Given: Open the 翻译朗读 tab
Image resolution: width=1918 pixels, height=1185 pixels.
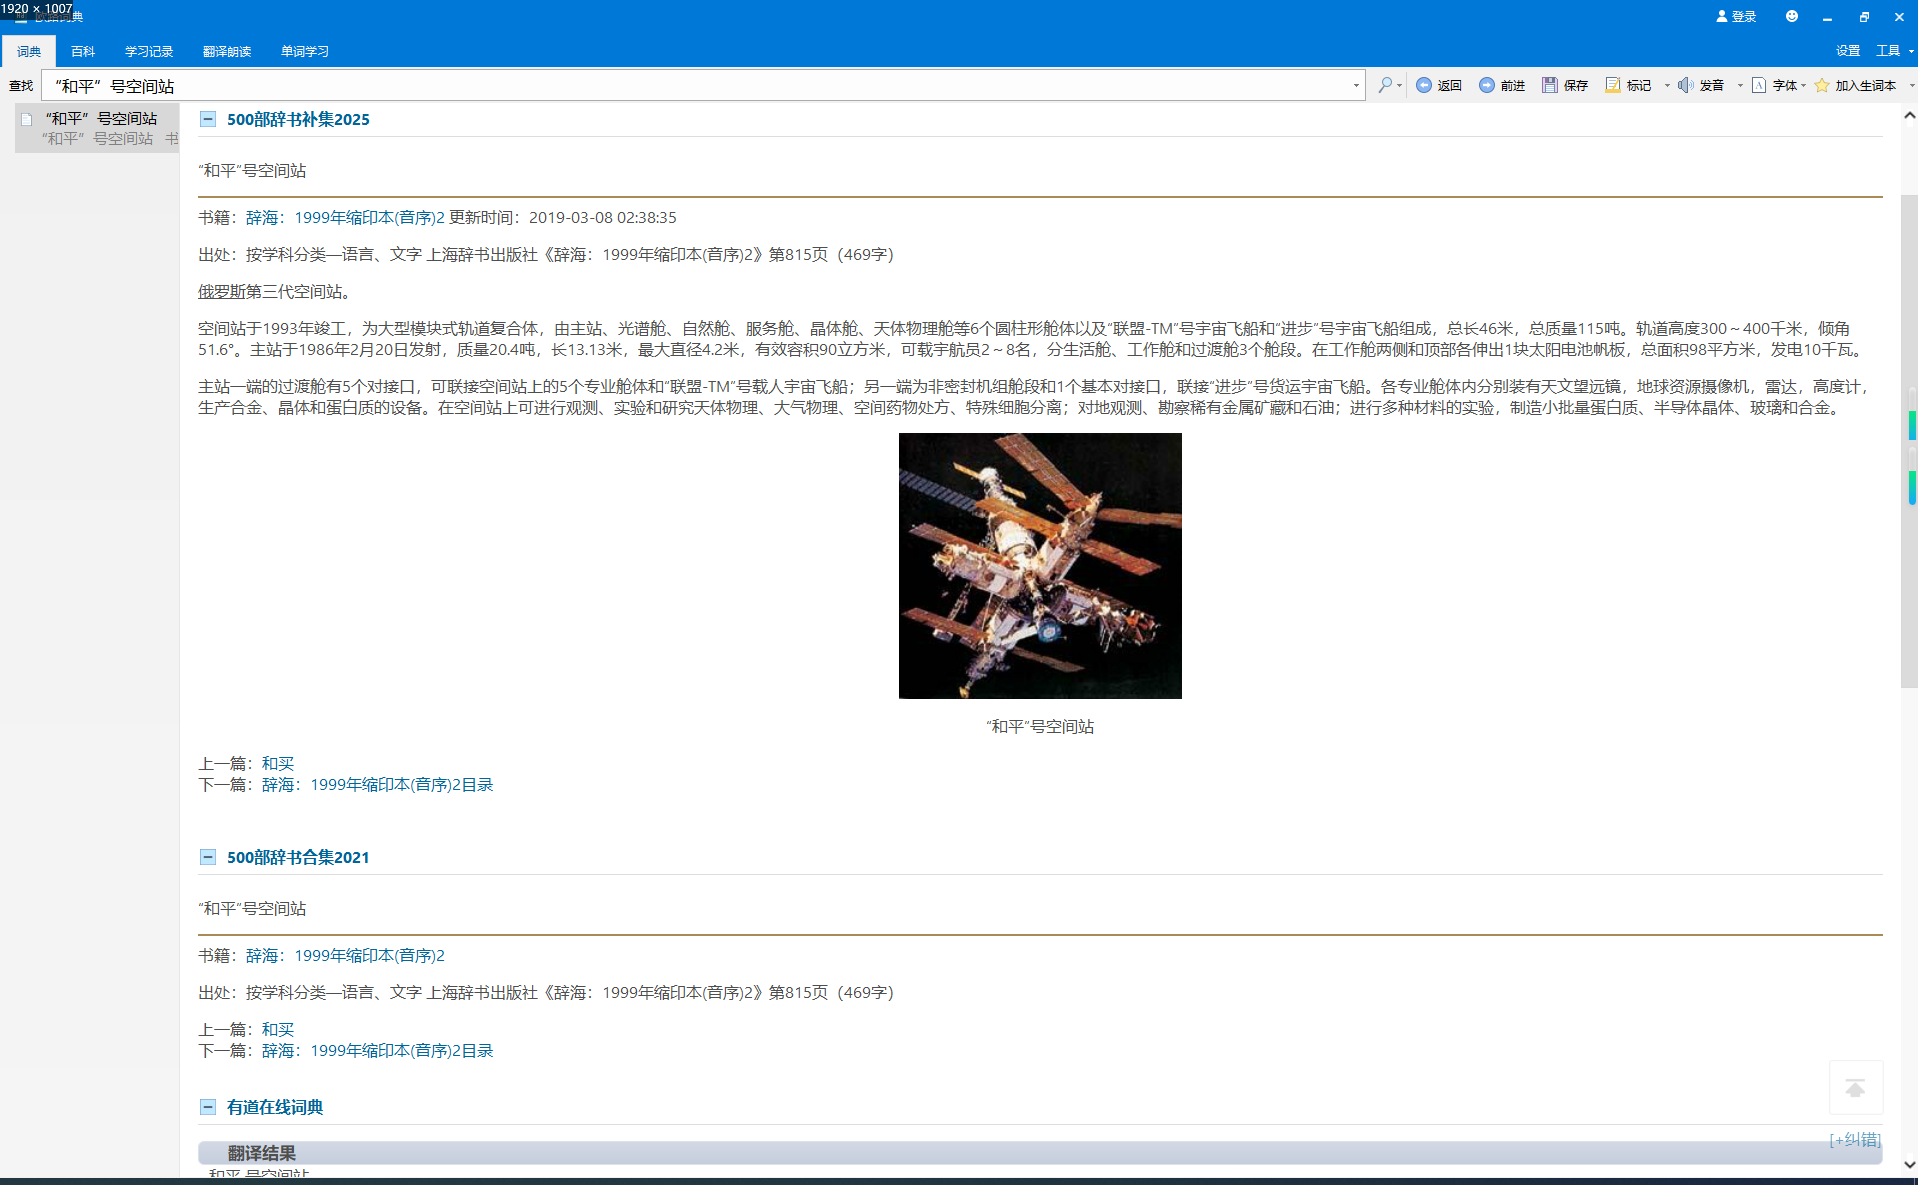Looking at the screenshot, I should point(227,51).
